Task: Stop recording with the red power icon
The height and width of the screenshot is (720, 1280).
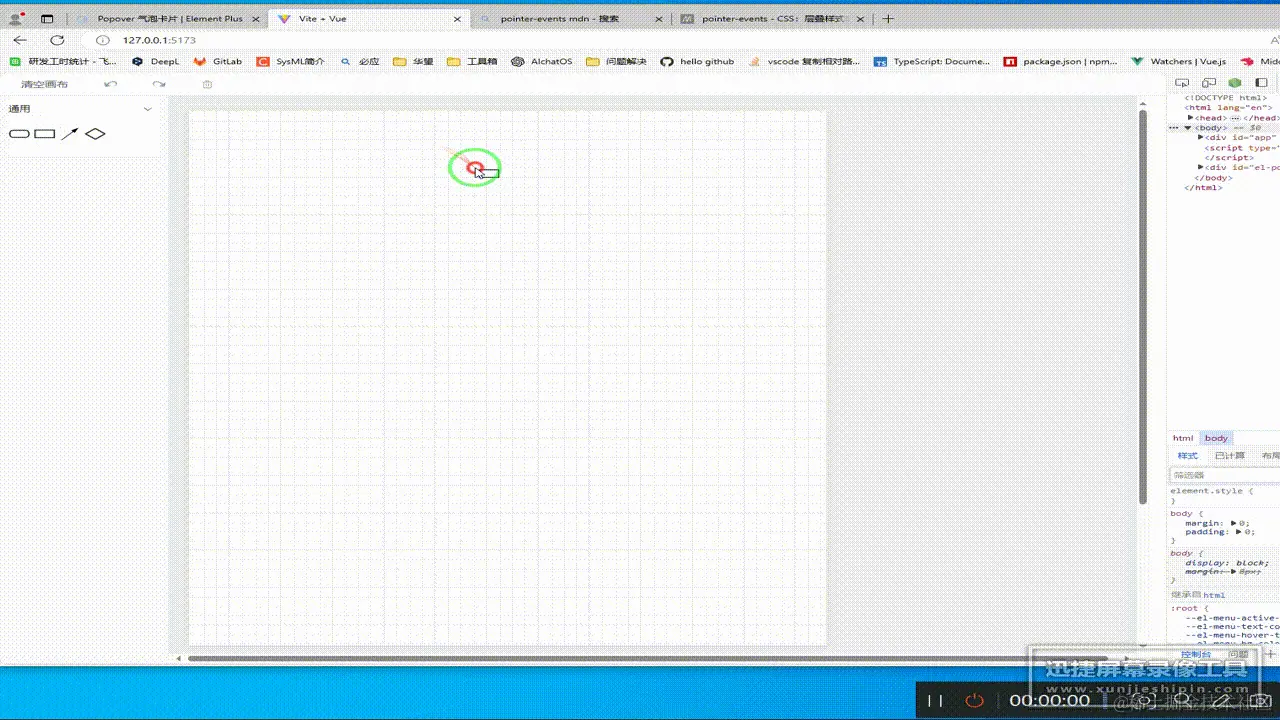Action: [x=974, y=701]
